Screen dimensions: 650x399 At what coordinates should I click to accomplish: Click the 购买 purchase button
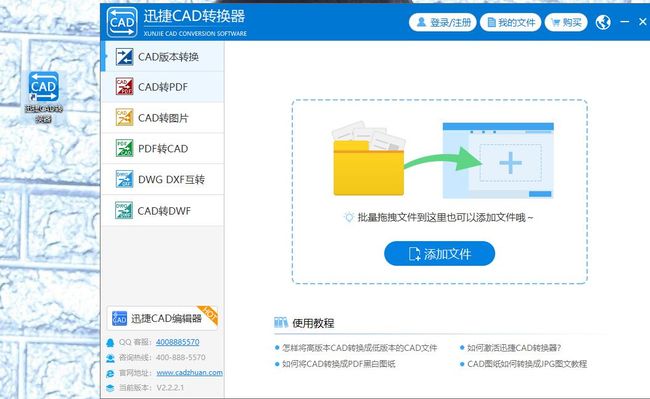(566, 22)
